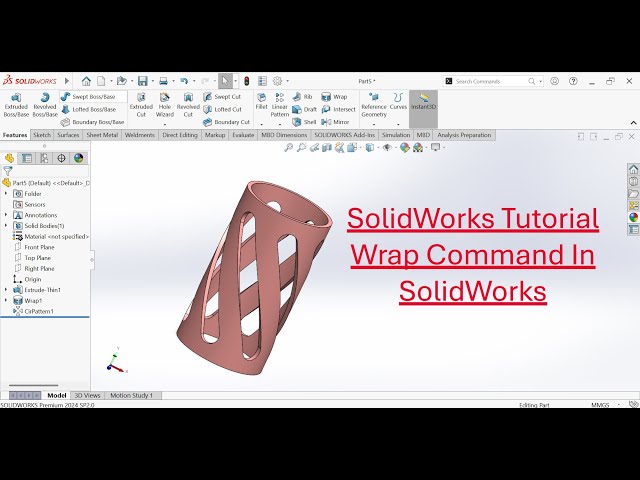Screen dimensions: 640x480
Task: Expand the Solid Bodies(1) tree item
Action: pyautogui.click(x=6, y=225)
